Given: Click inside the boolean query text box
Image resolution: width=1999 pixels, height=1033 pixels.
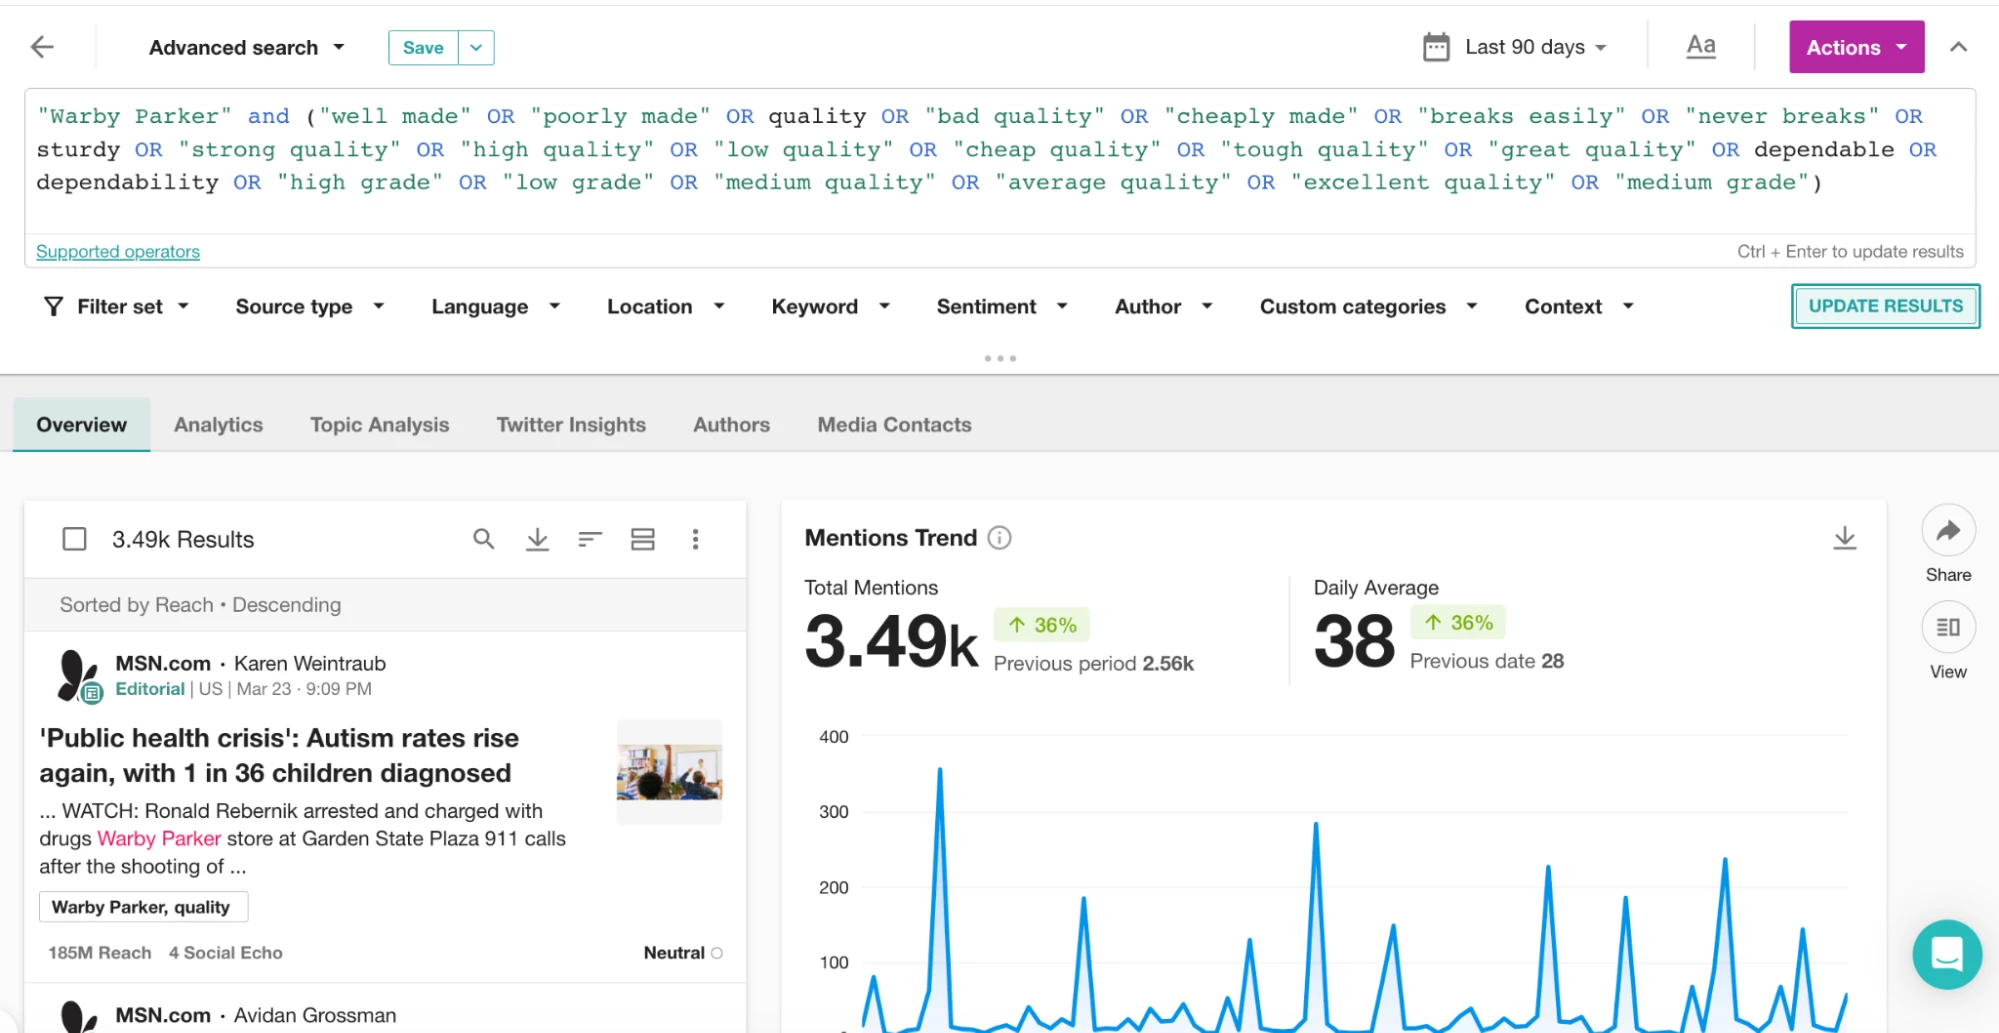Looking at the screenshot, I should 999,162.
